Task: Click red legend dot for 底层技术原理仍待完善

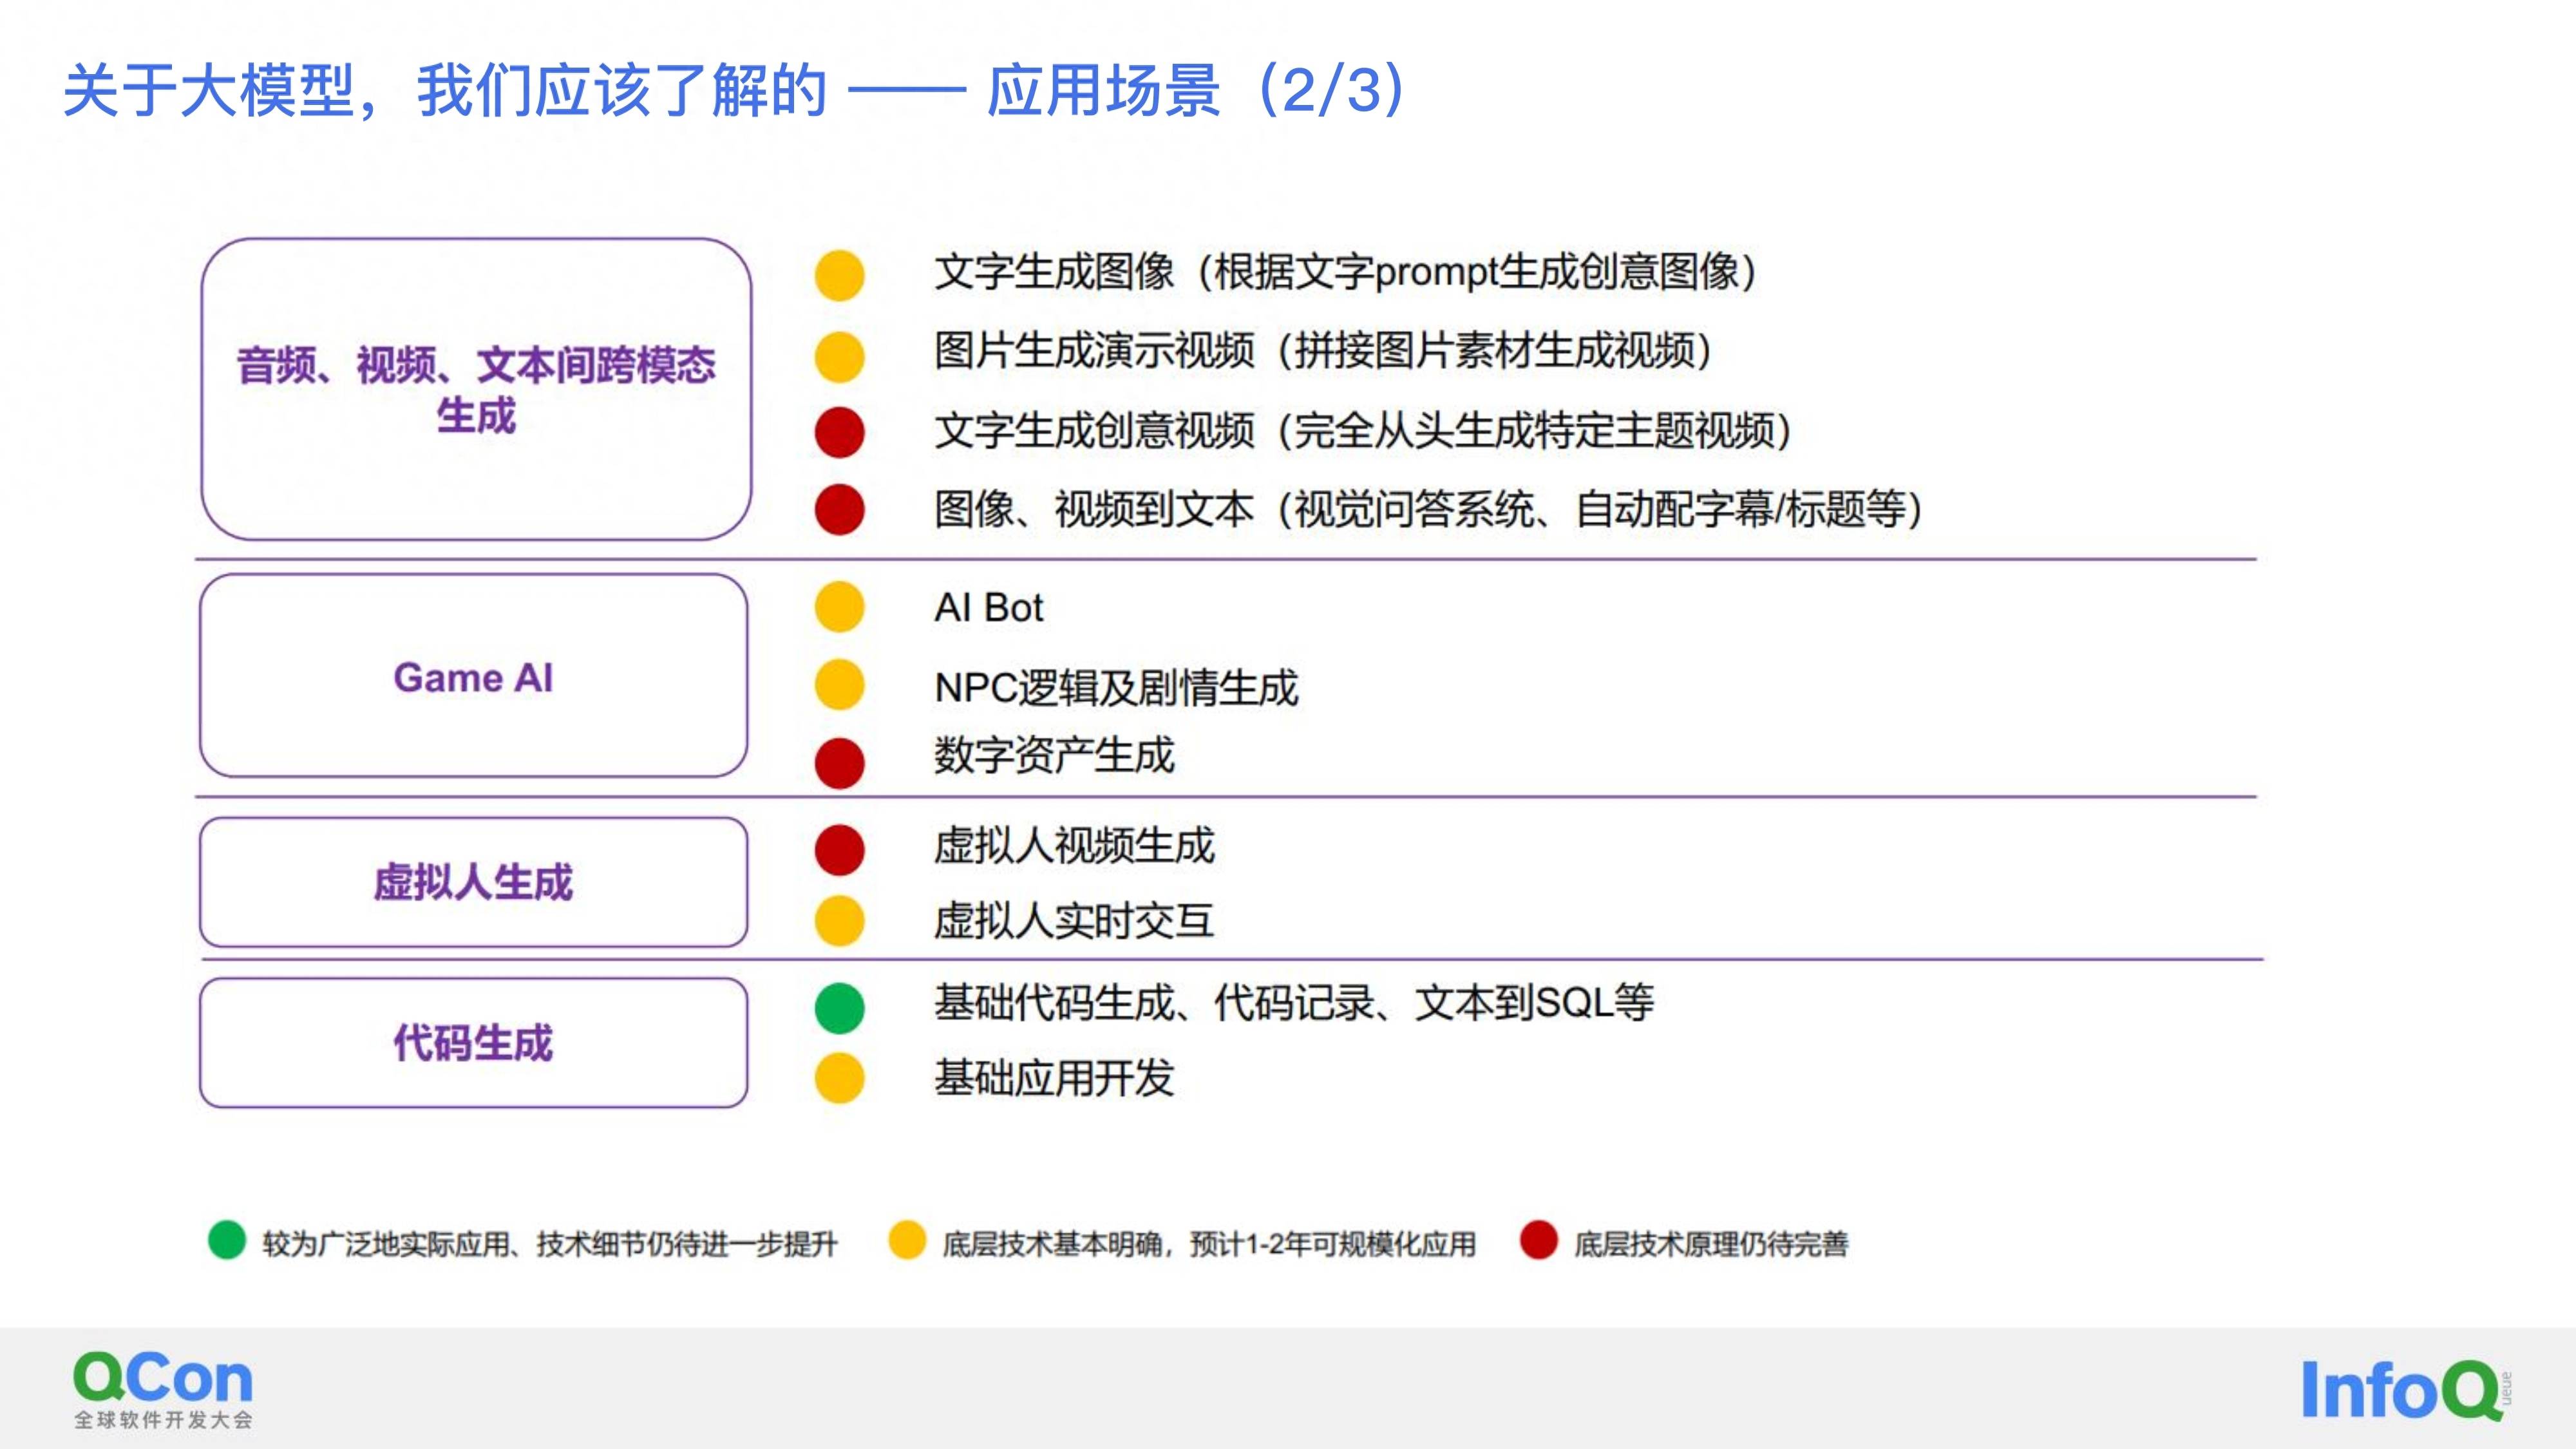Action: [1538, 1240]
